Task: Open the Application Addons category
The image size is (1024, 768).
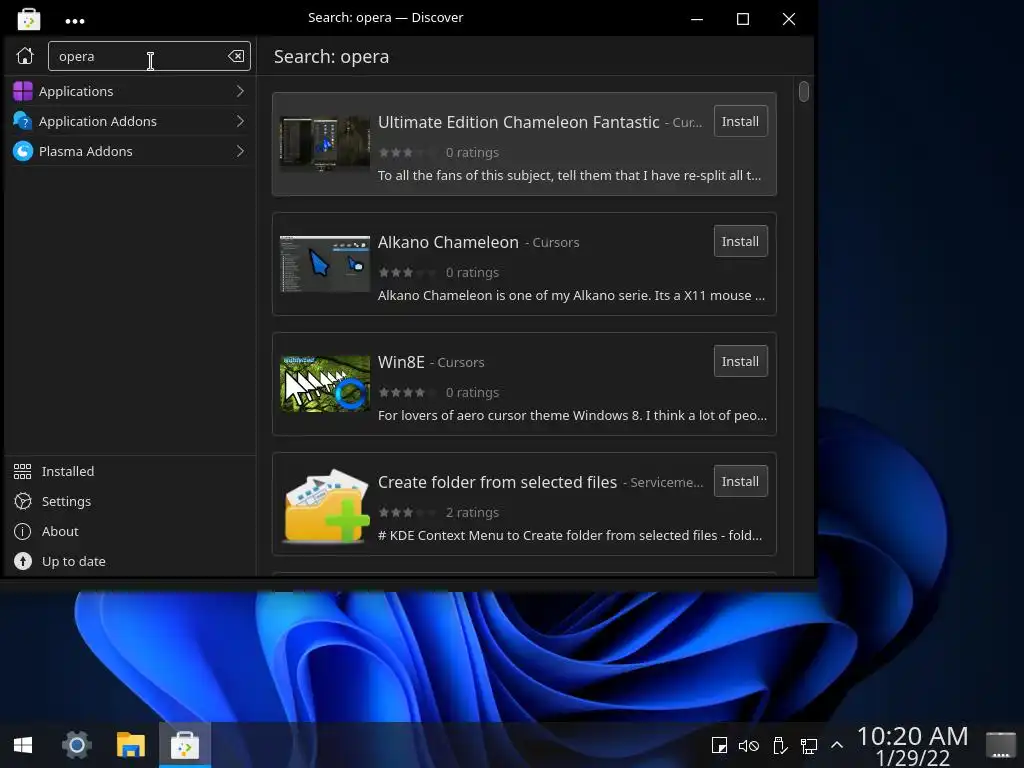Action: [131, 121]
